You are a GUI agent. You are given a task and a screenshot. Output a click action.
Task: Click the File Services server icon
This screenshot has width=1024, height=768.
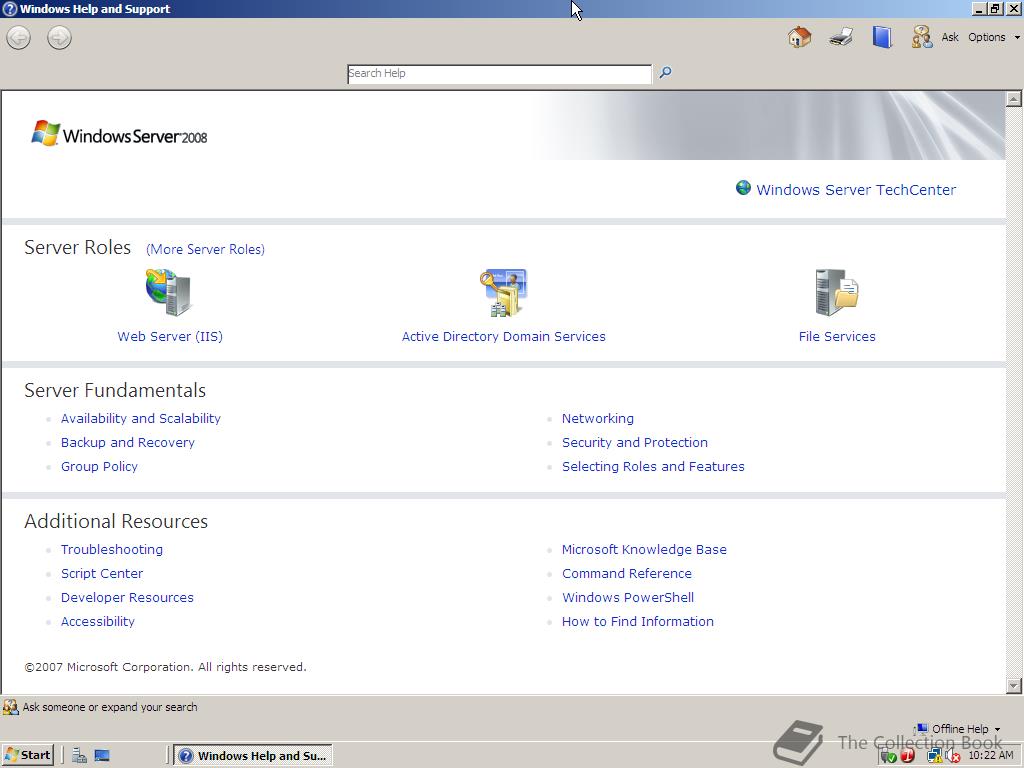pos(837,292)
